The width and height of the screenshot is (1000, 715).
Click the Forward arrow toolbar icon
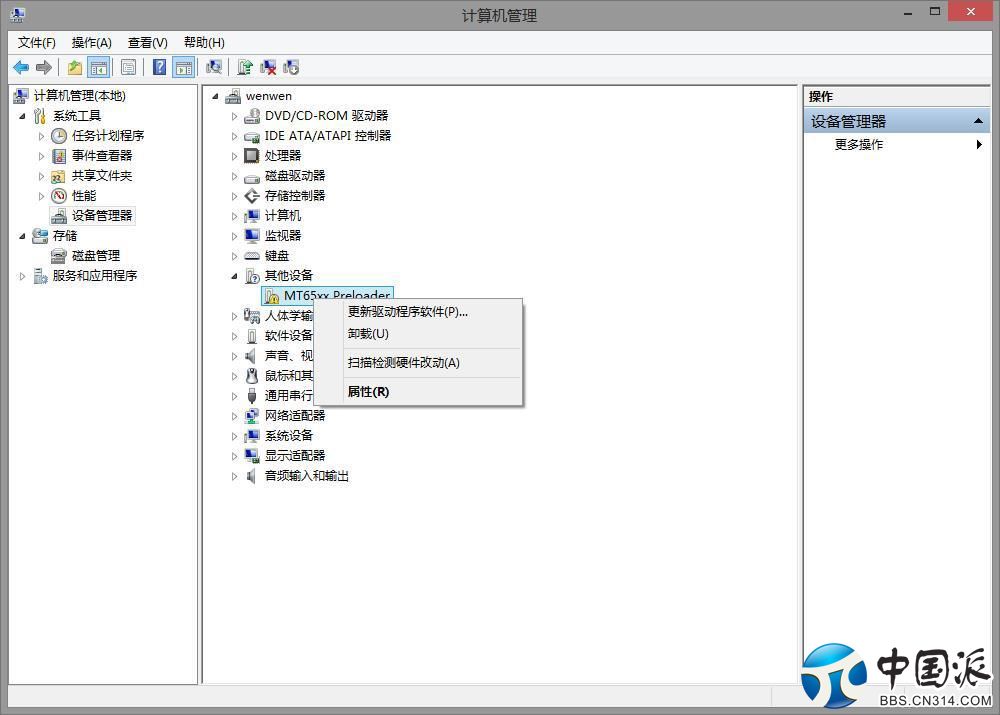pos(43,67)
